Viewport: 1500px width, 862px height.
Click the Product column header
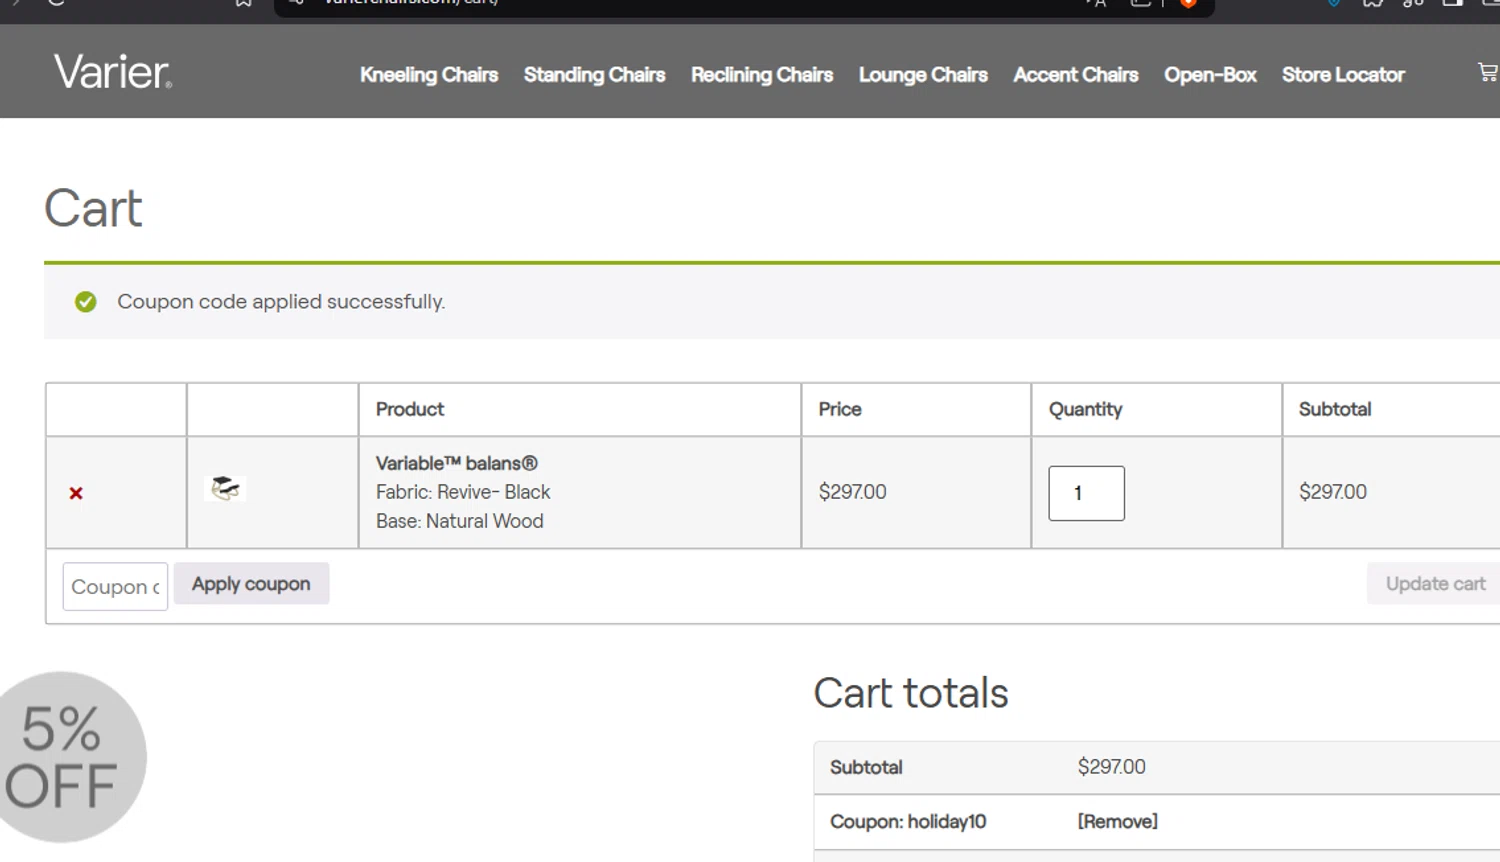tap(410, 409)
